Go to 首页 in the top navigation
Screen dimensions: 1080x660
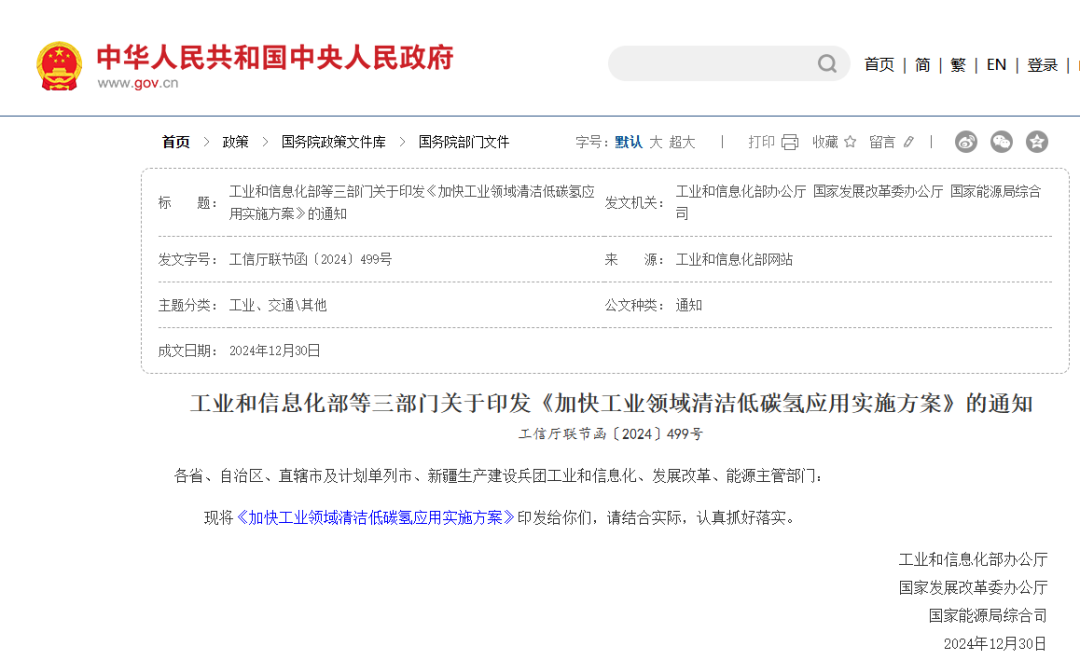pyautogui.click(x=879, y=65)
